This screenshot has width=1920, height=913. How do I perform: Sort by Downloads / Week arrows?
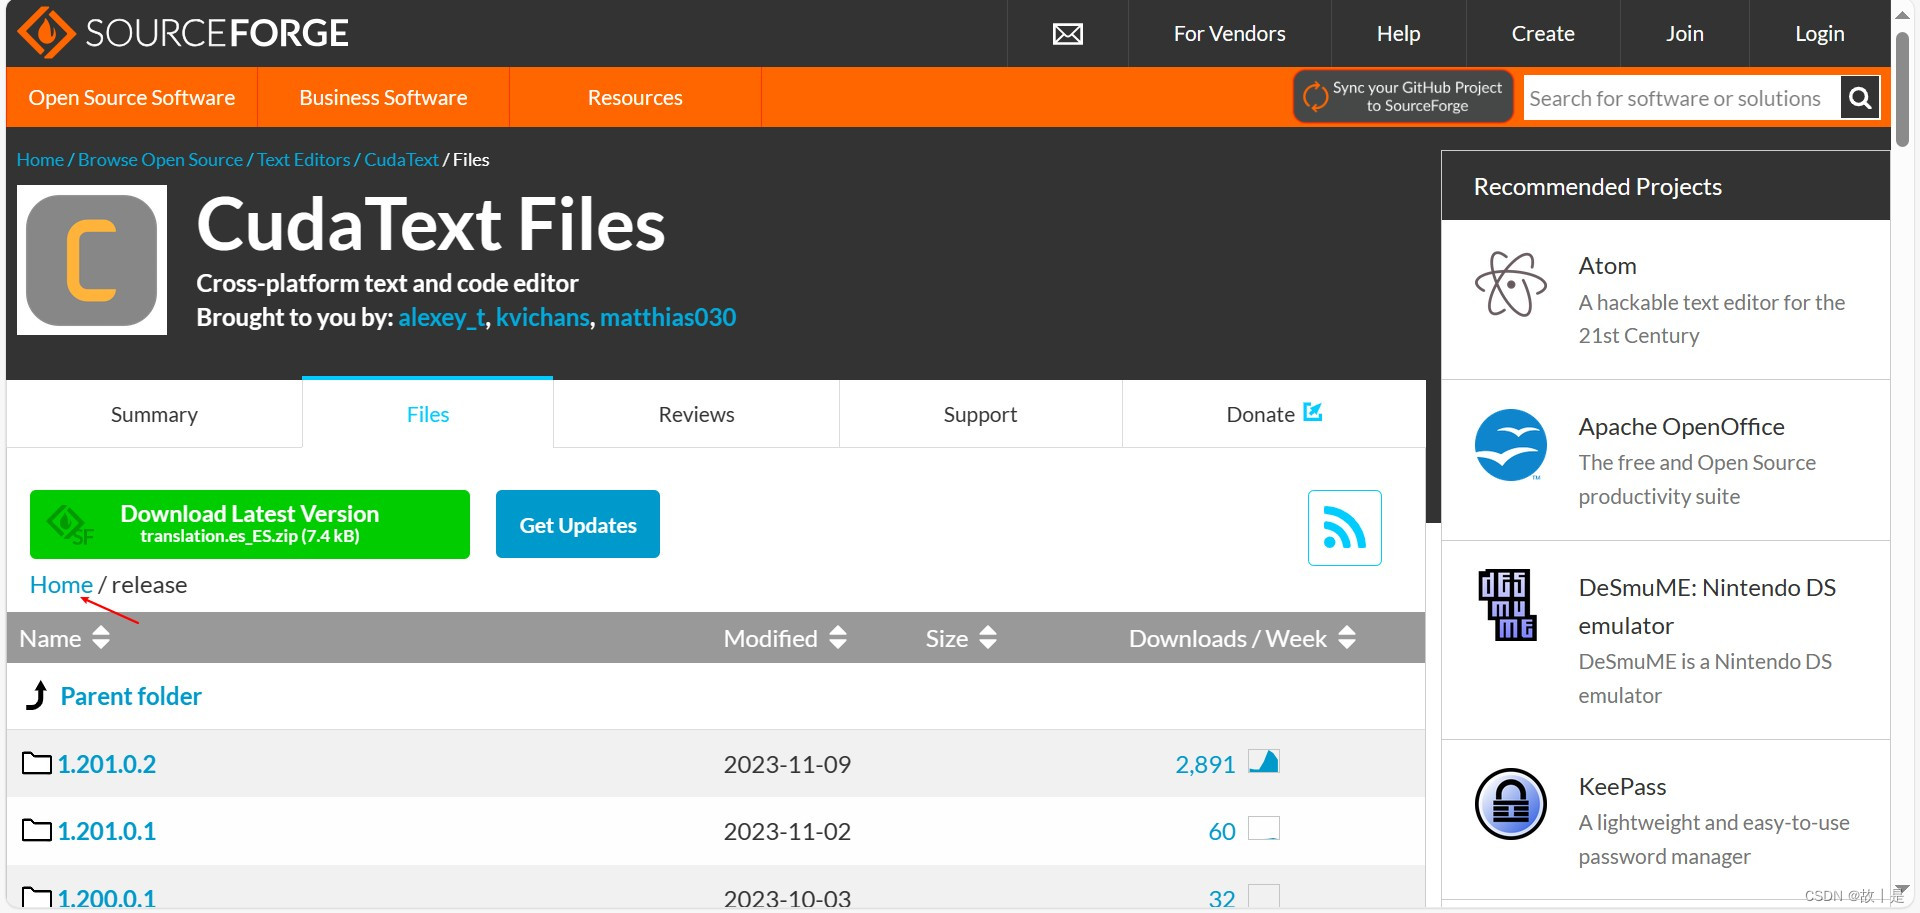point(1347,638)
